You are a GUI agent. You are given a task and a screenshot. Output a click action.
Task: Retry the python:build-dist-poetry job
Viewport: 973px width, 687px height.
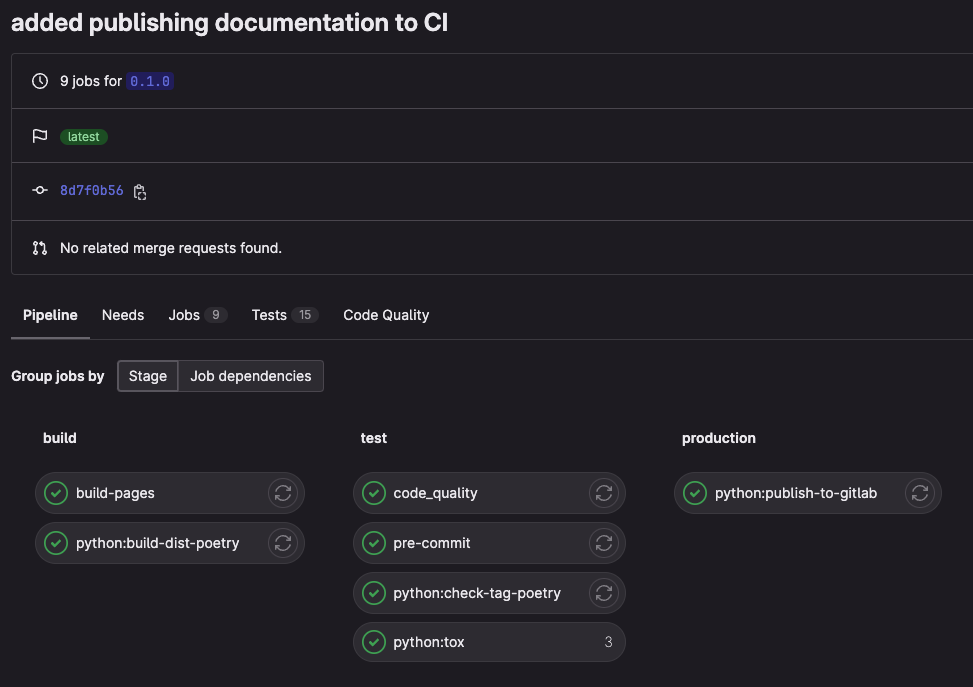(283, 543)
